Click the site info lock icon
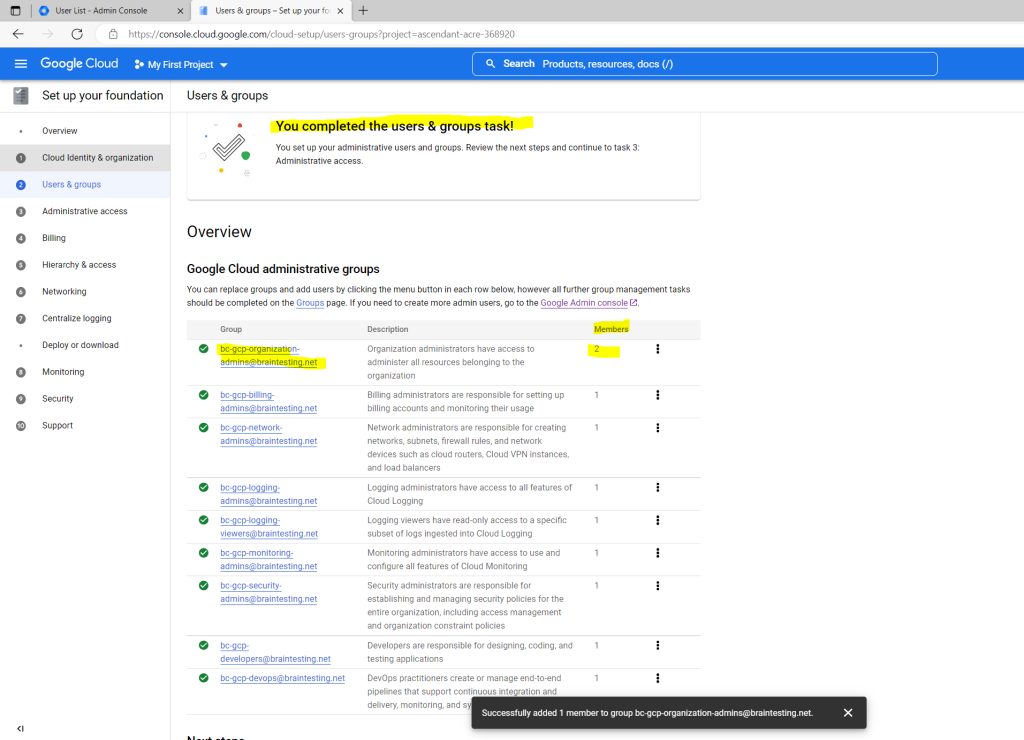1024x740 pixels. (x=113, y=34)
